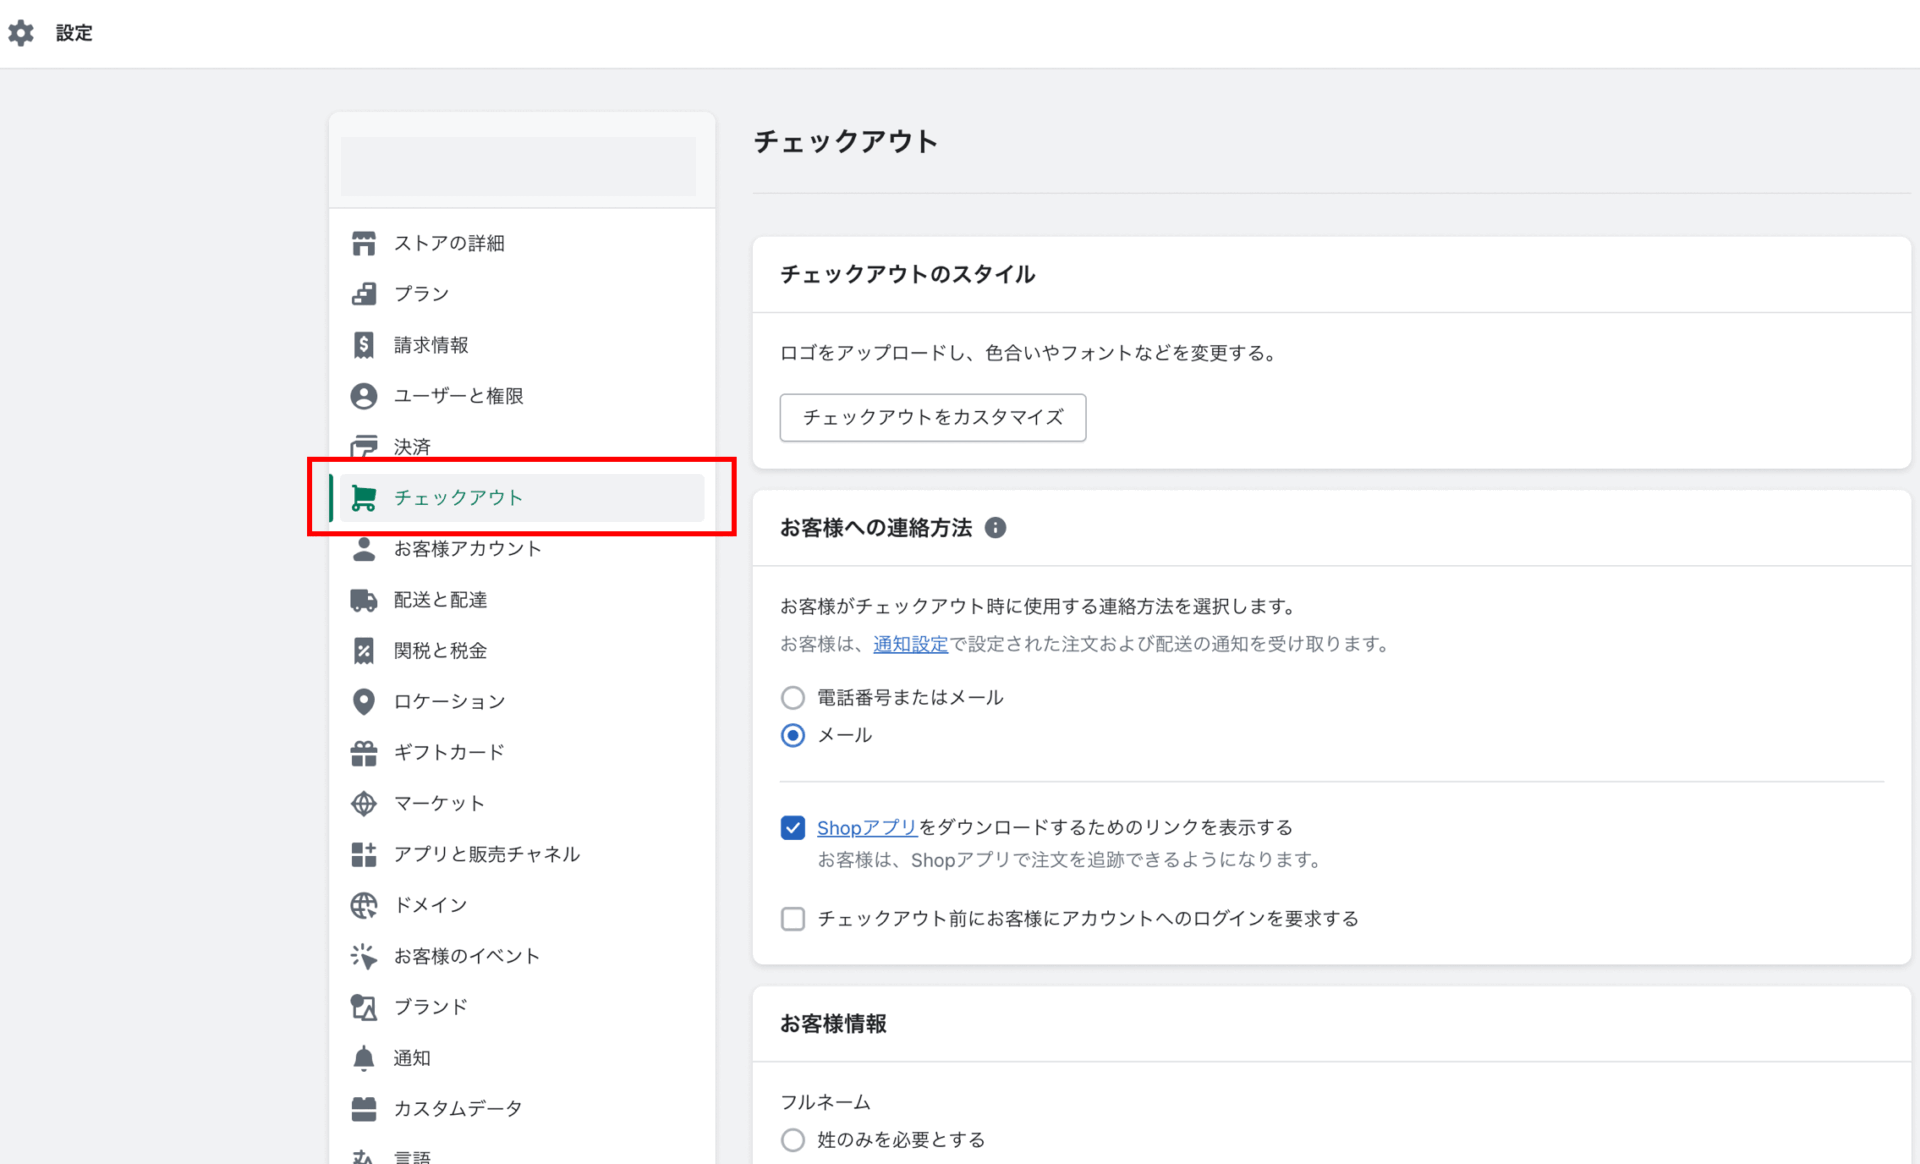Open プラン settings page

click(x=522, y=294)
